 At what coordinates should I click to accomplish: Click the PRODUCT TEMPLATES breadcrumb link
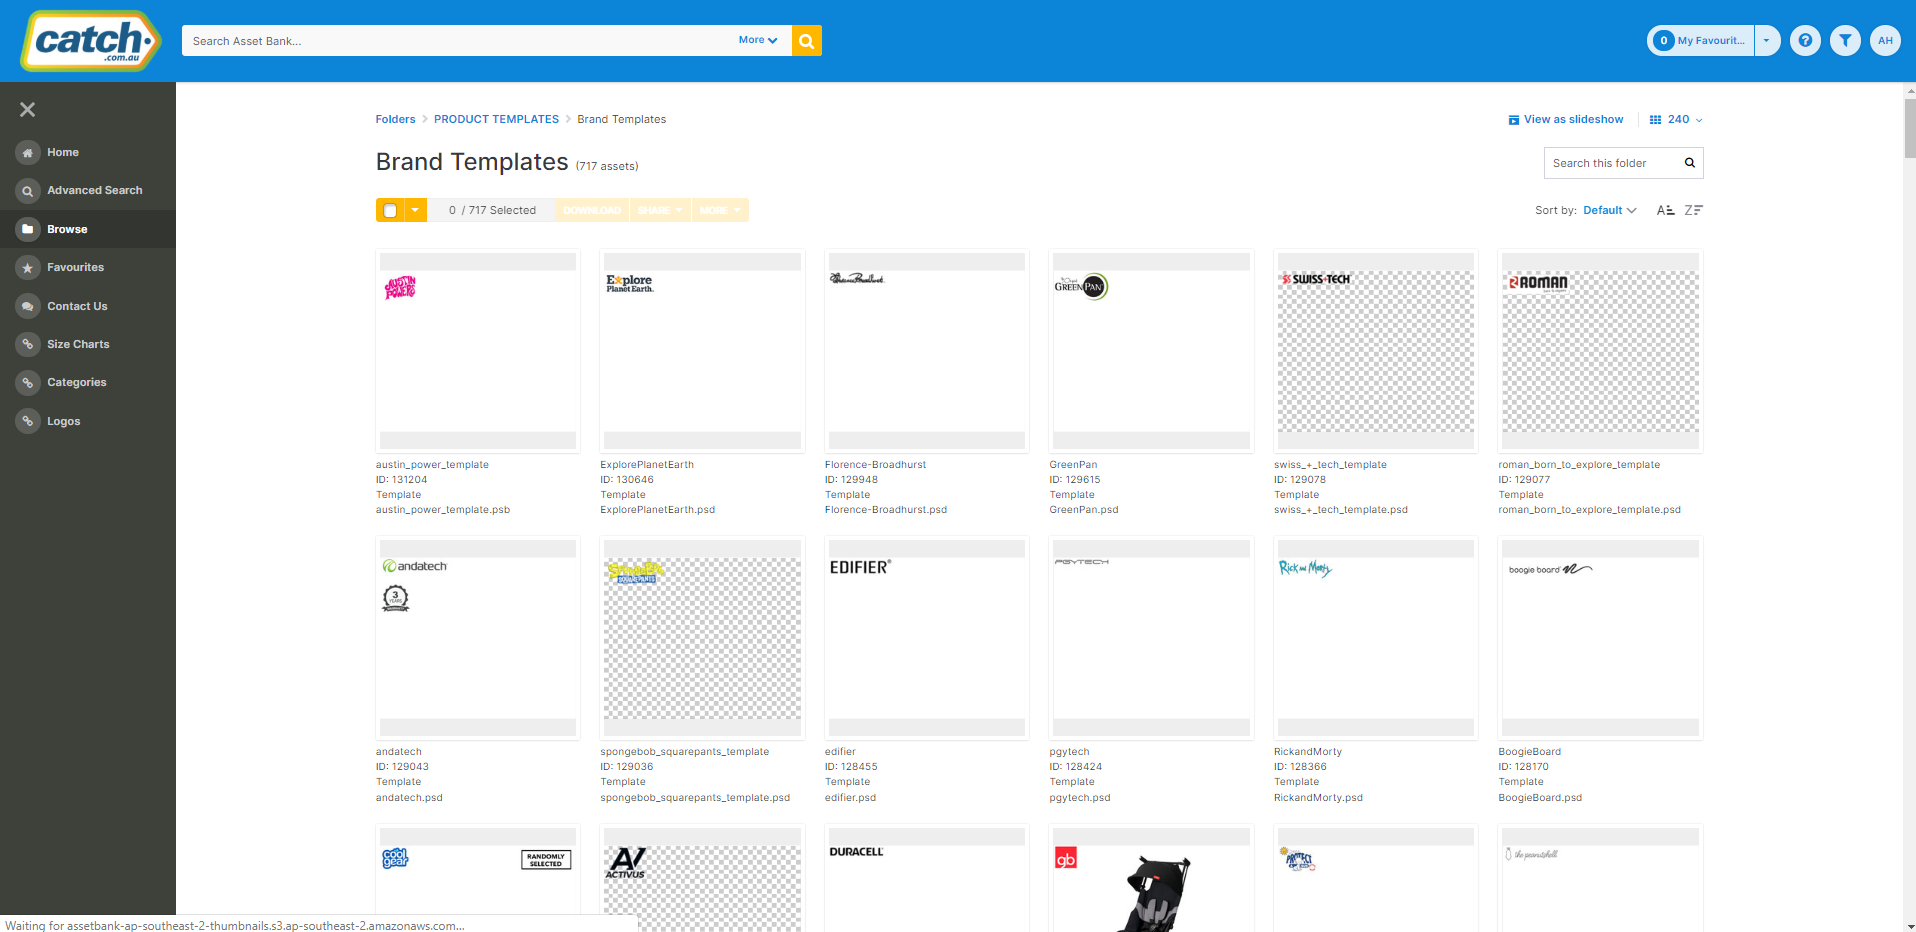point(496,120)
